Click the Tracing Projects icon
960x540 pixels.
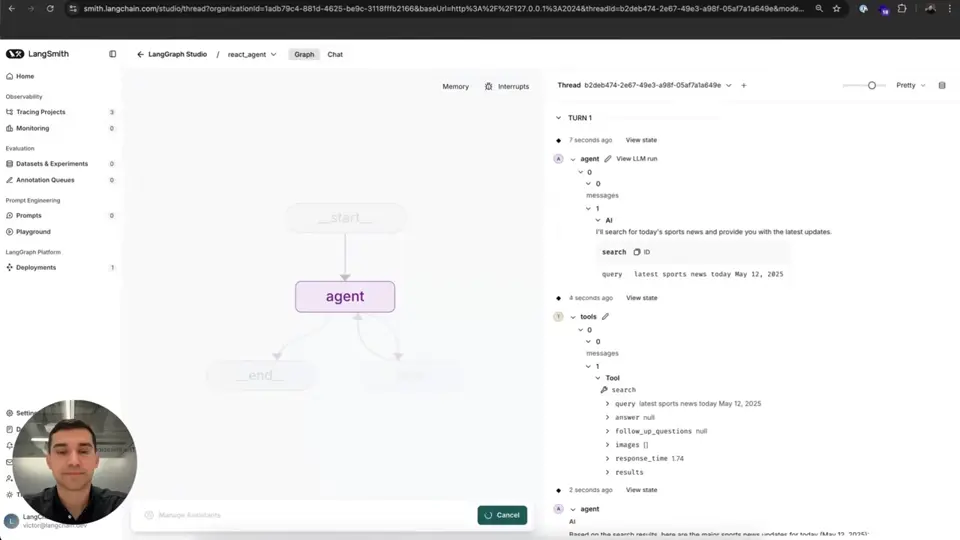(9, 112)
